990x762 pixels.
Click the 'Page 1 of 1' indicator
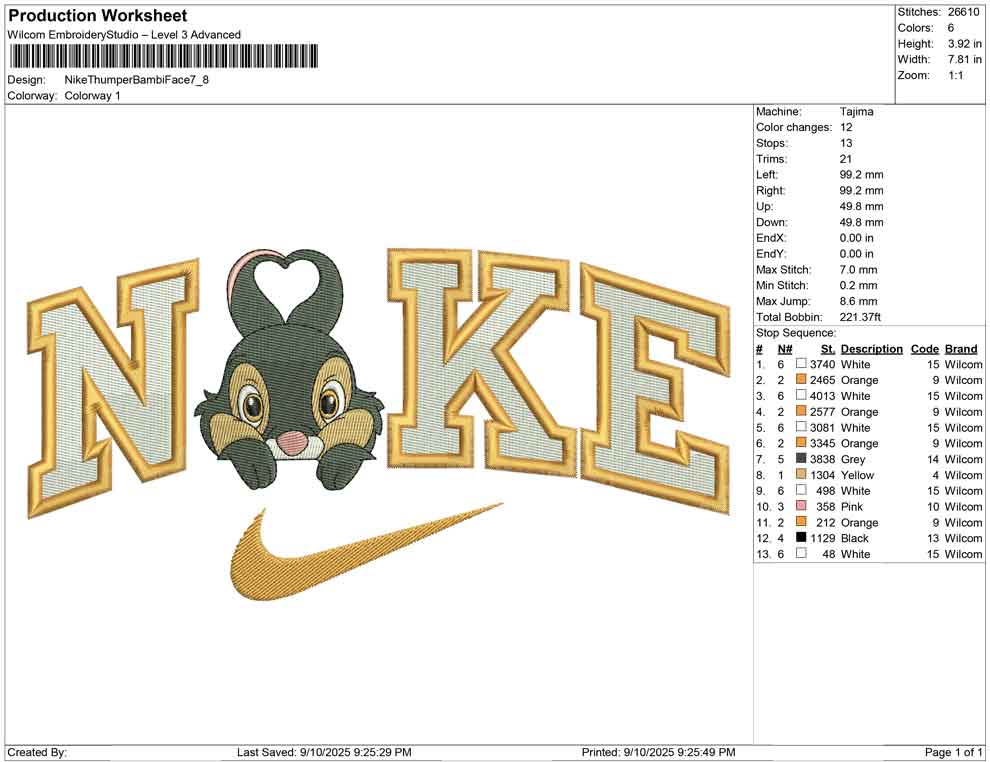click(x=953, y=752)
